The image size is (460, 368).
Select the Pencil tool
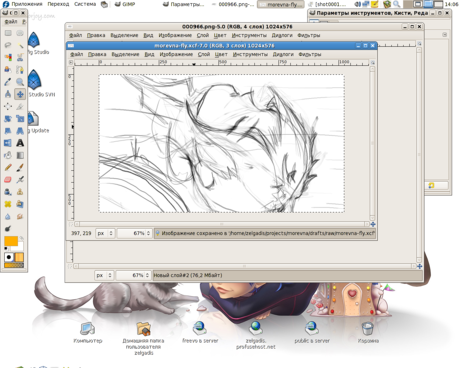pos(8,167)
